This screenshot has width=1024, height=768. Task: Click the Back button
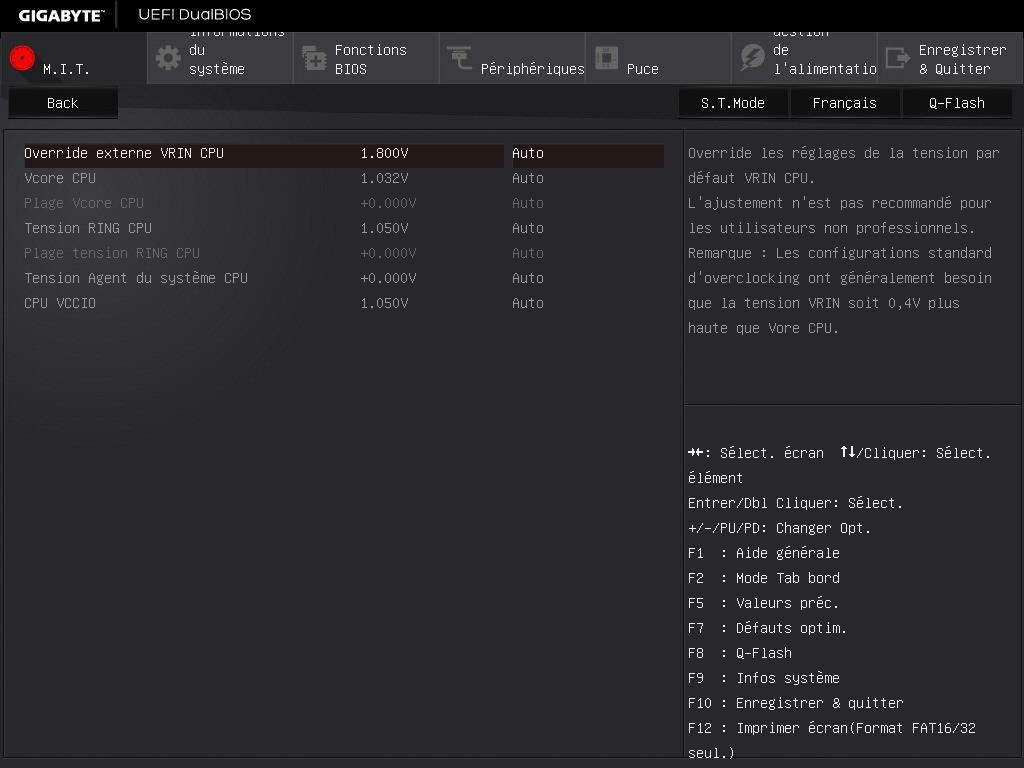[63, 103]
